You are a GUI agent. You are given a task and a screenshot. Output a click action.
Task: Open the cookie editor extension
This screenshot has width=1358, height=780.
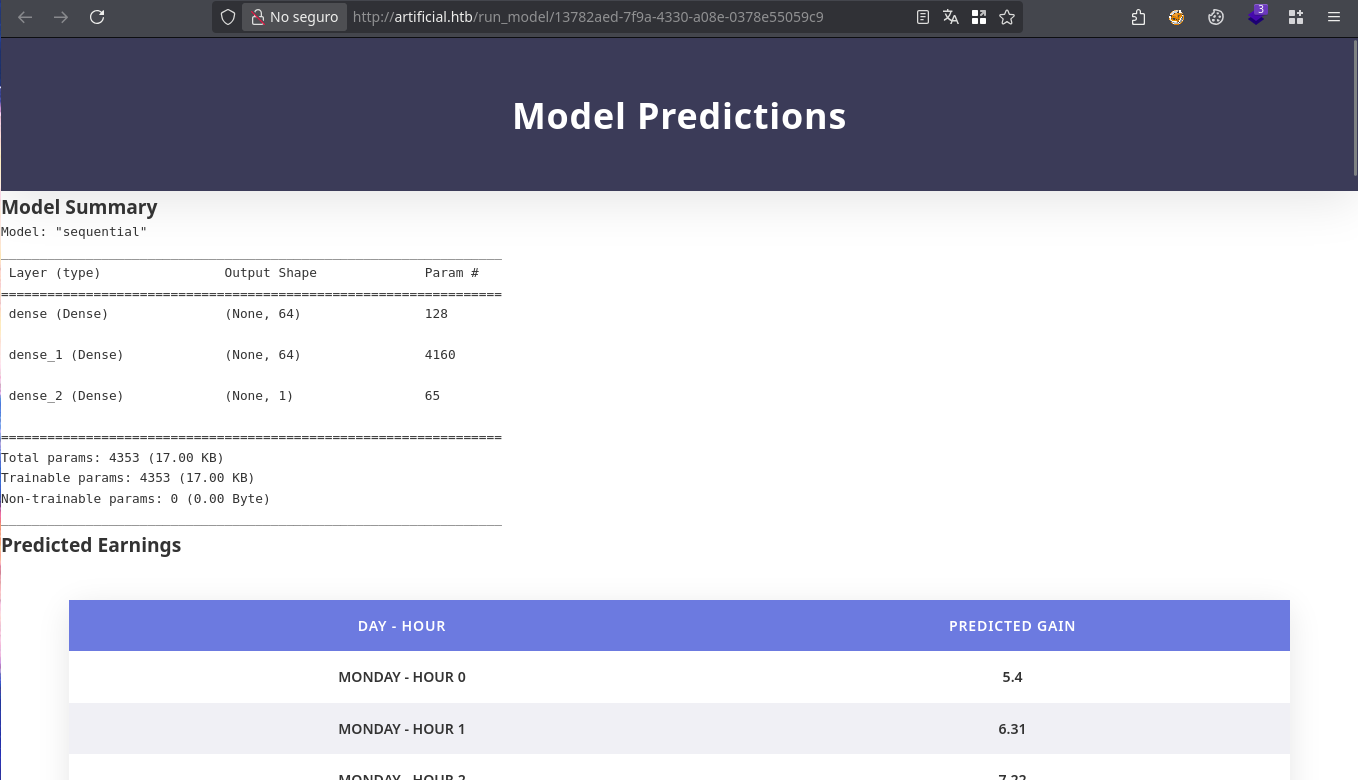point(1216,17)
